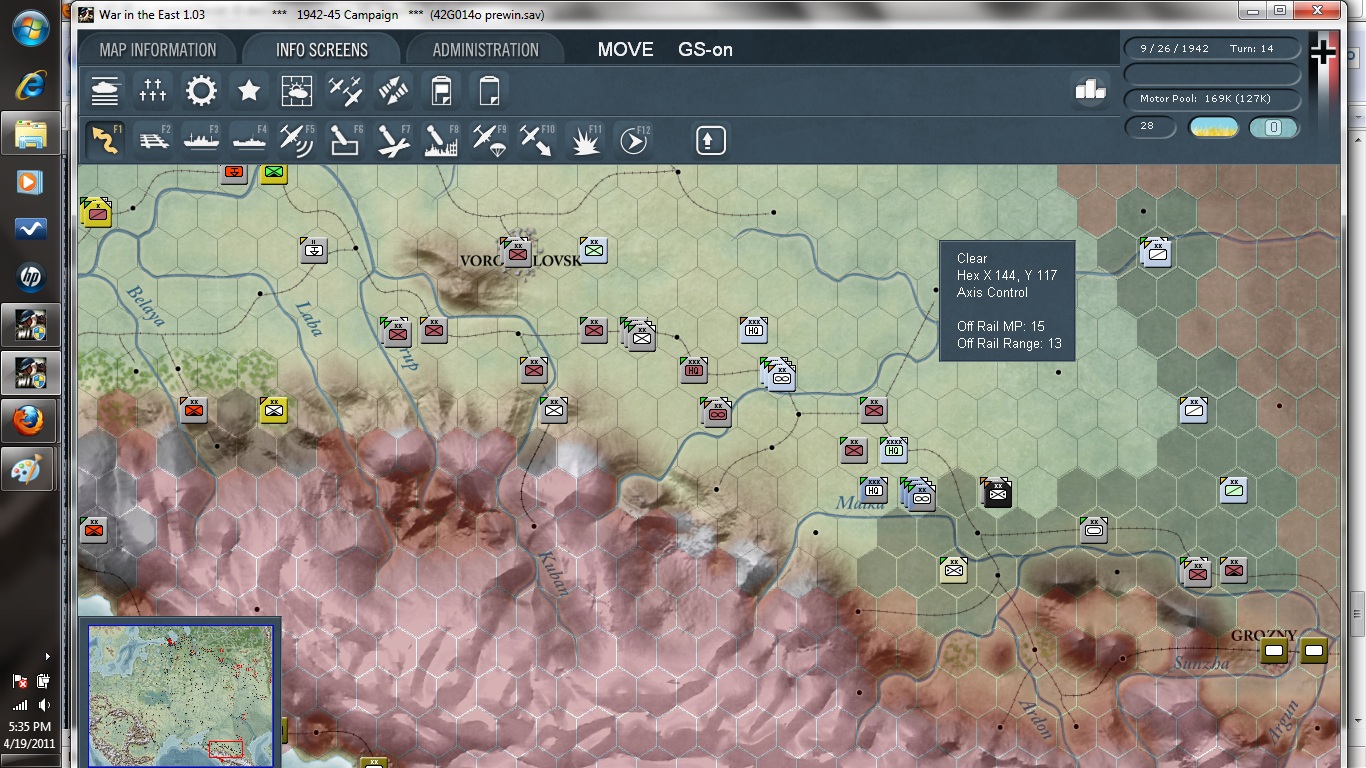This screenshot has height=768, width=1366.
Task: Select the F6 bomb unit mode
Action: pyautogui.click(x=345, y=140)
